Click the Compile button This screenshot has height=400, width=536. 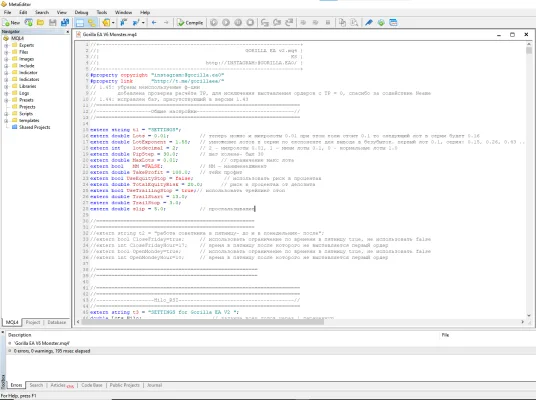click(190, 23)
